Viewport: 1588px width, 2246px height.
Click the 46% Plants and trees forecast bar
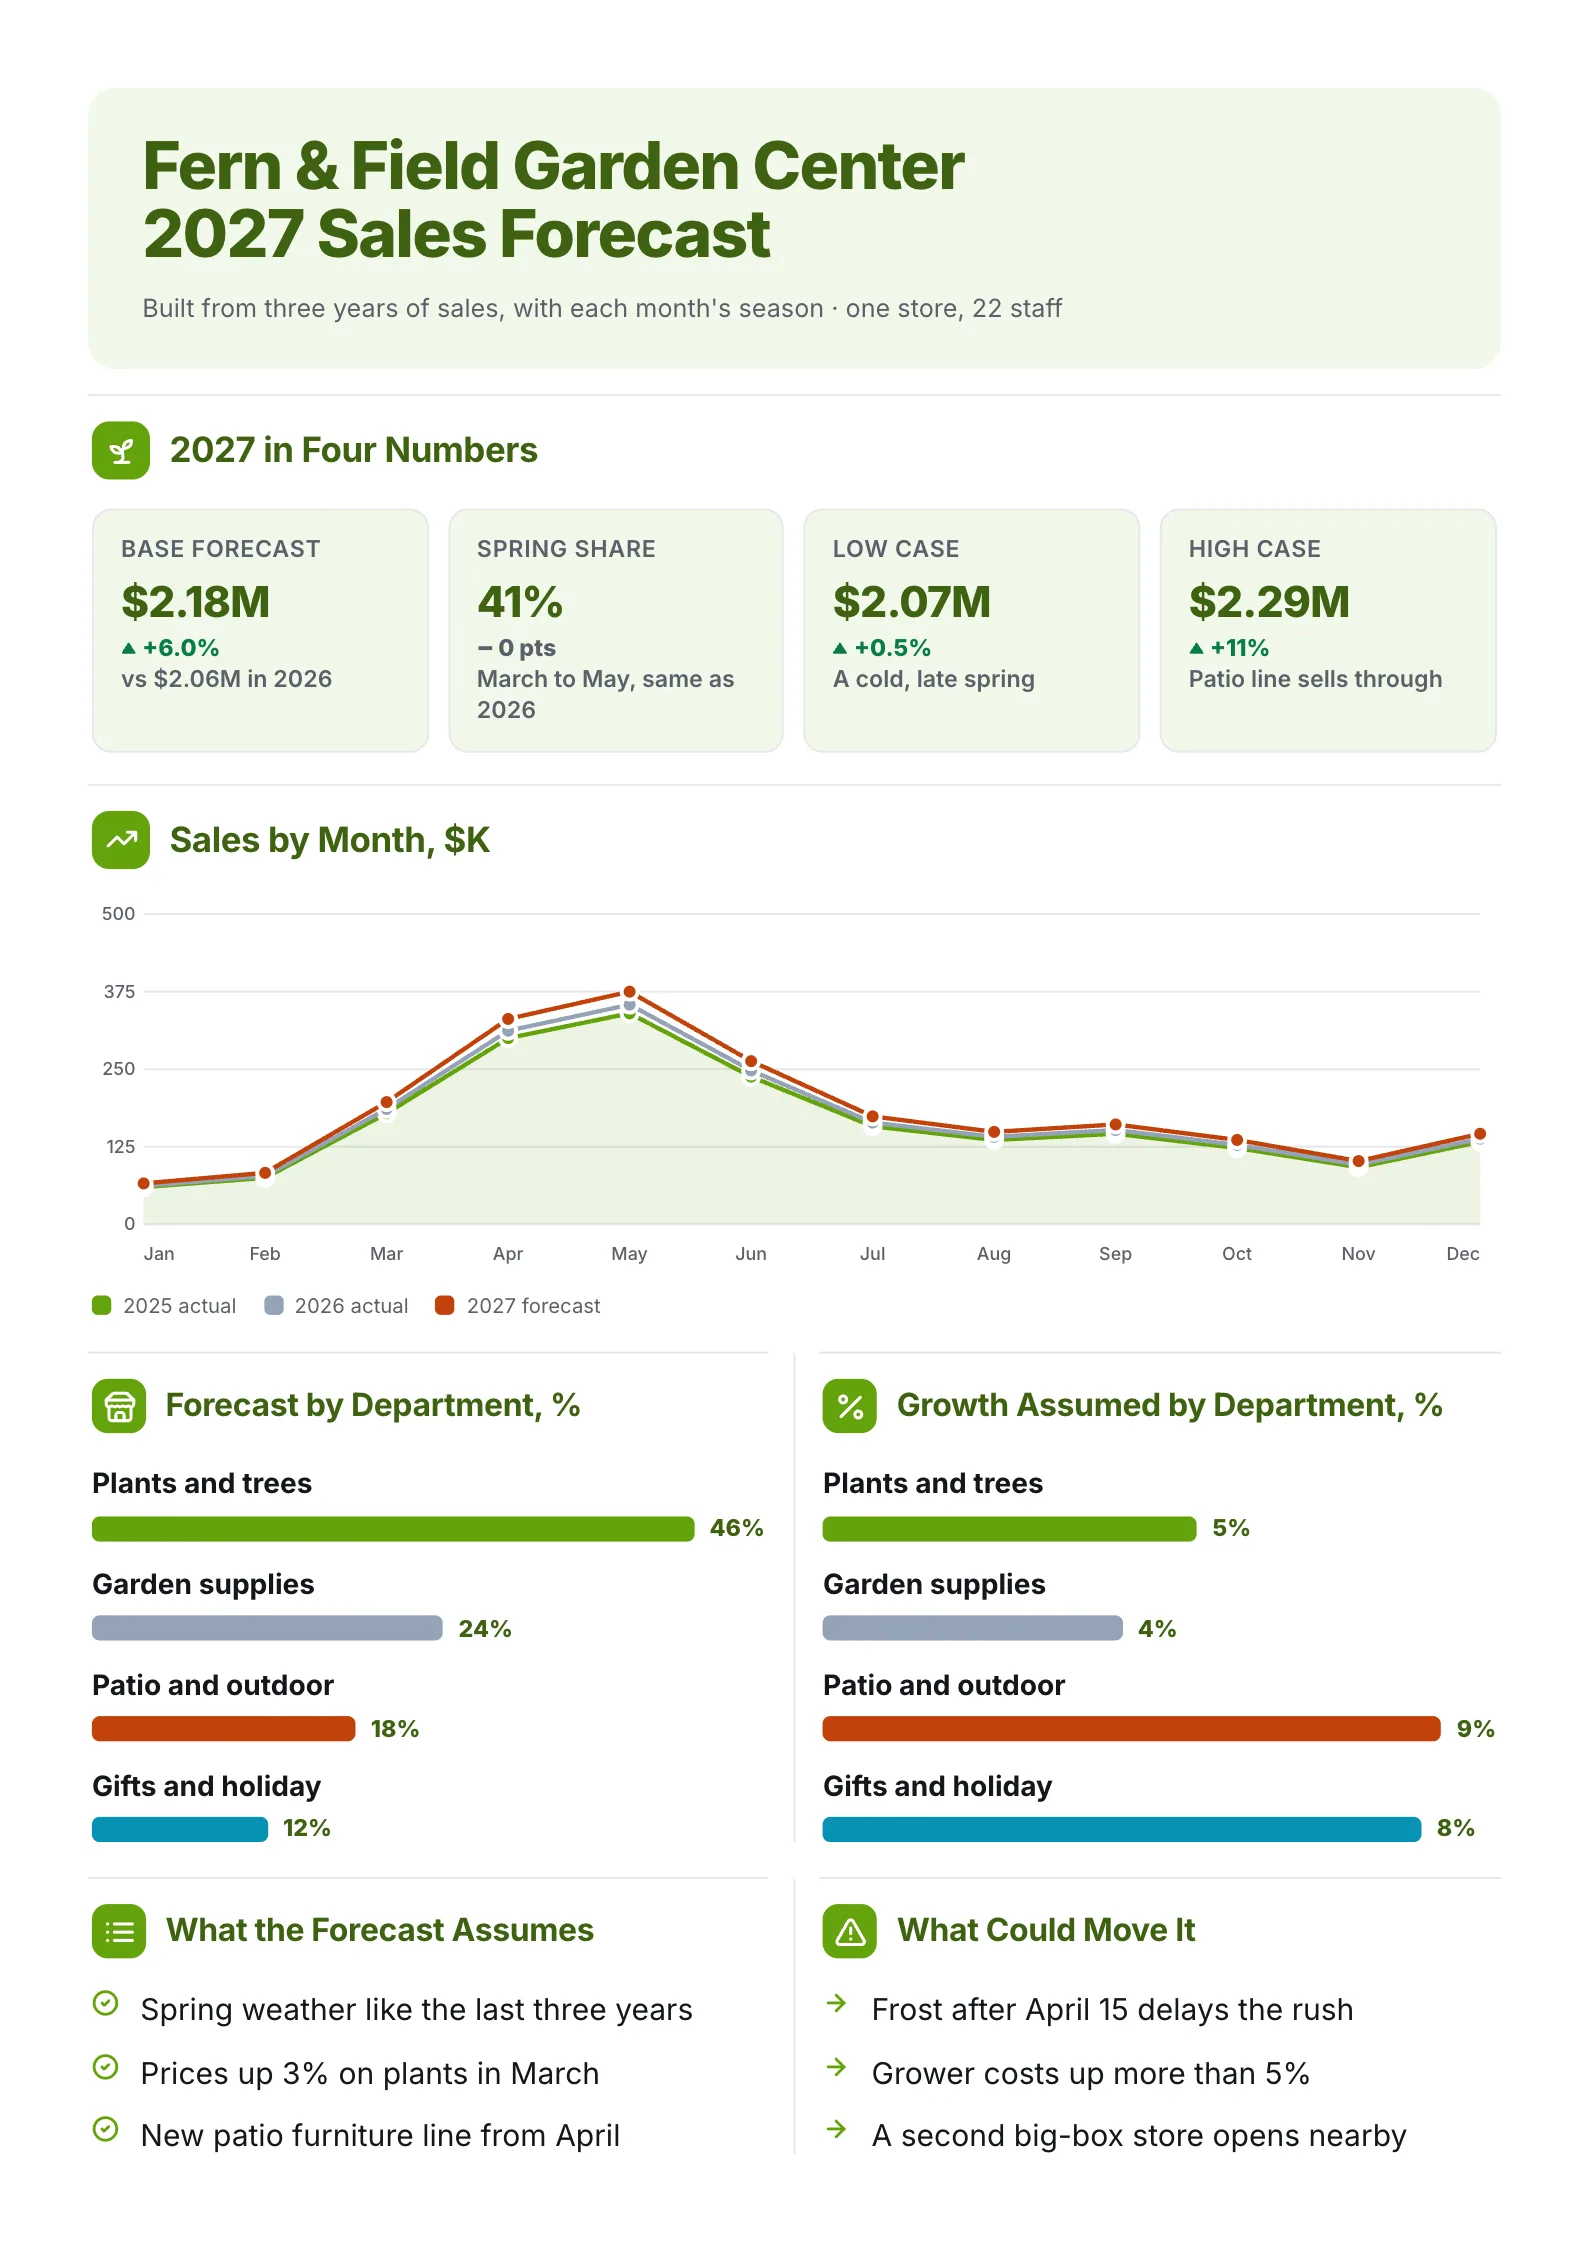tap(393, 1529)
